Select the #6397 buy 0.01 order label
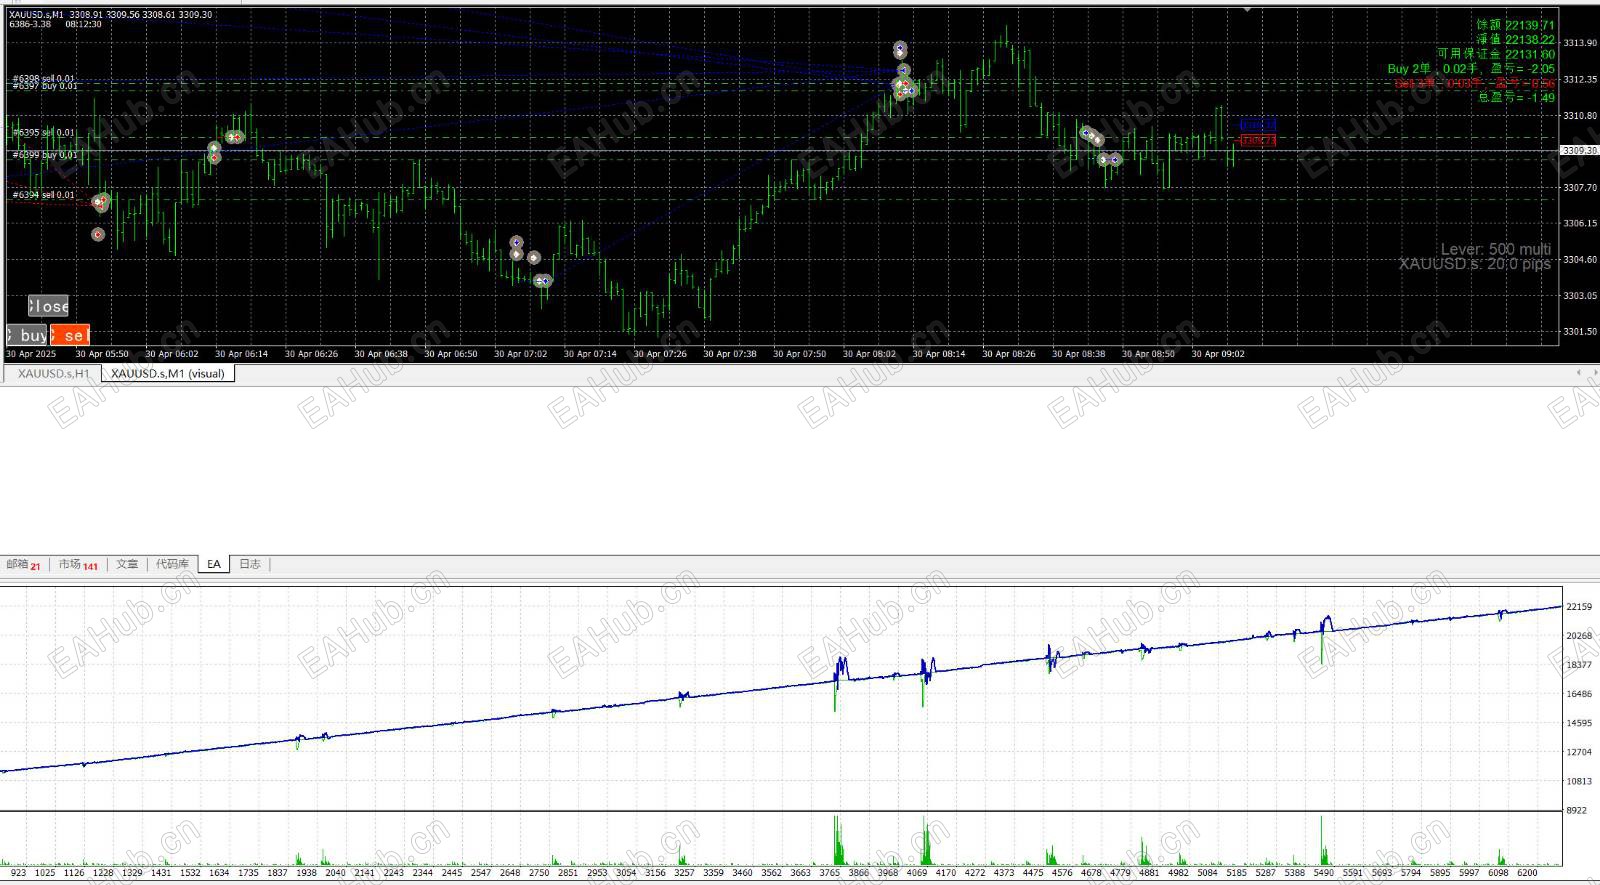1600x885 pixels. pyautogui.click(x=45, y=86)
